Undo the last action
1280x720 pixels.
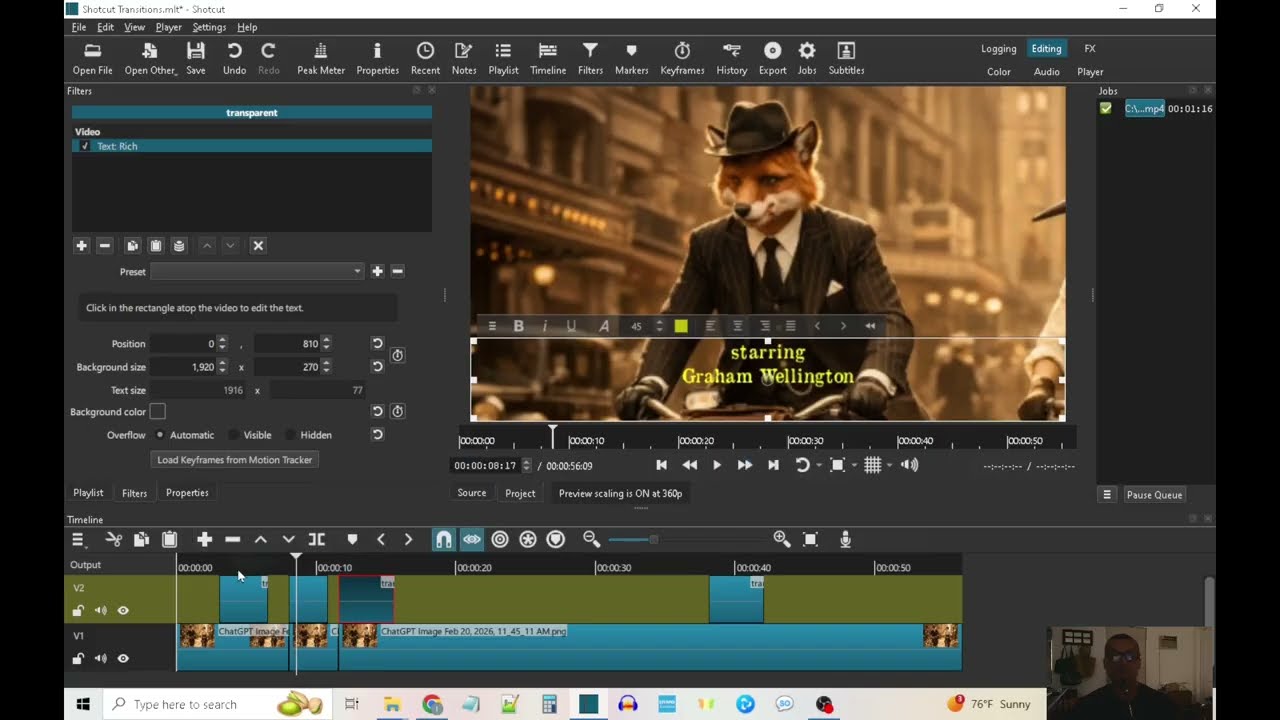pyautogui.click(x=234, y=58)
